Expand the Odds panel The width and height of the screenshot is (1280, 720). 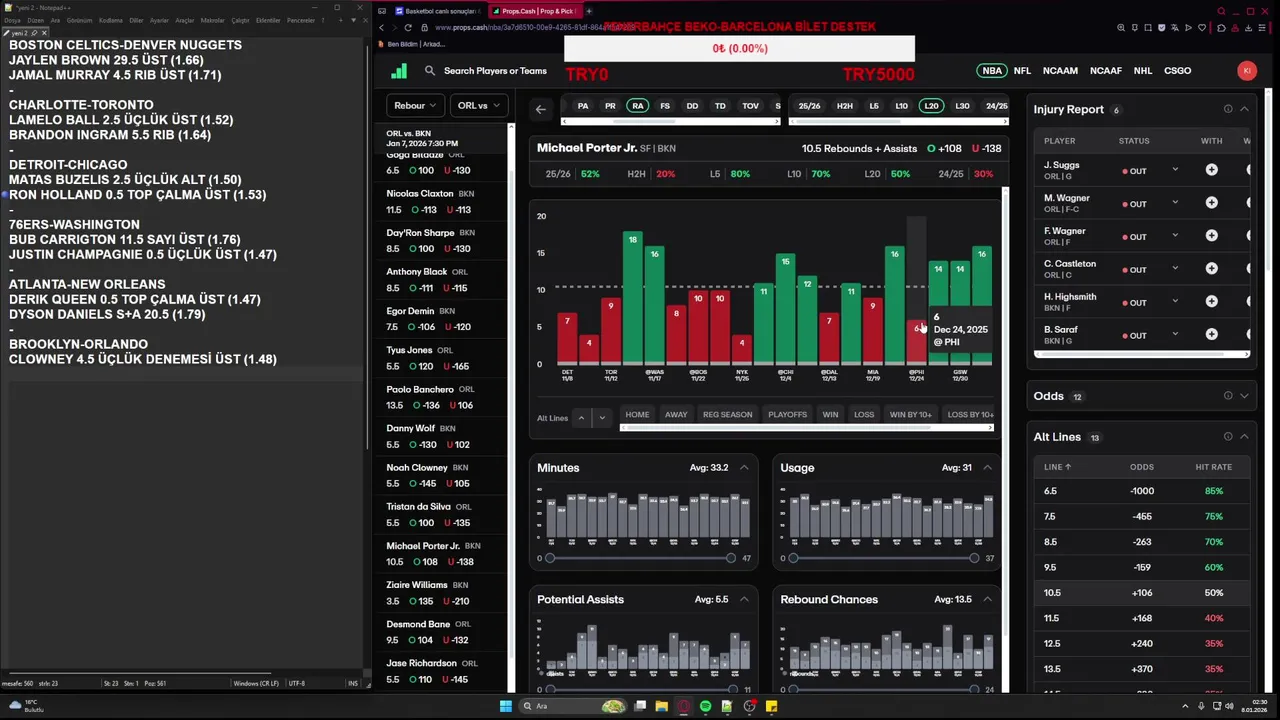(x=1244, y=396)
